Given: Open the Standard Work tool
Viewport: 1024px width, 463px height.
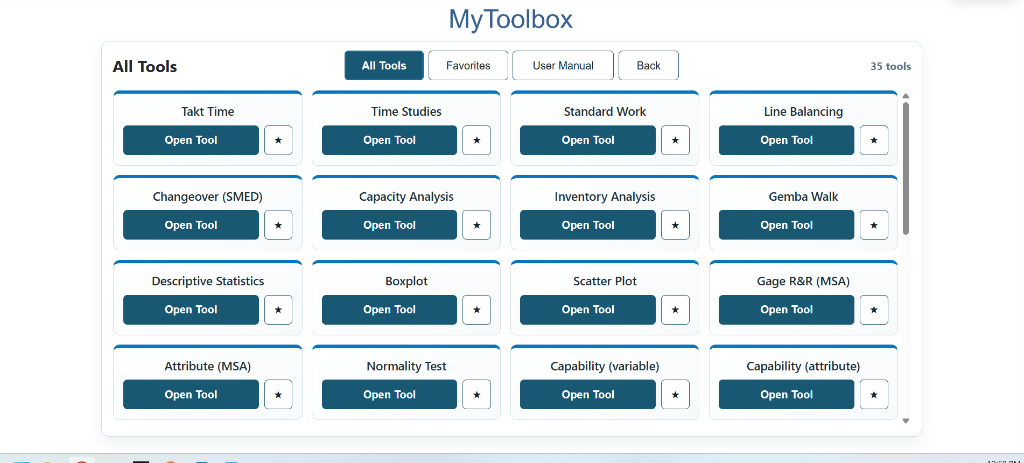Looking at the screenshot, I should 588,140.
